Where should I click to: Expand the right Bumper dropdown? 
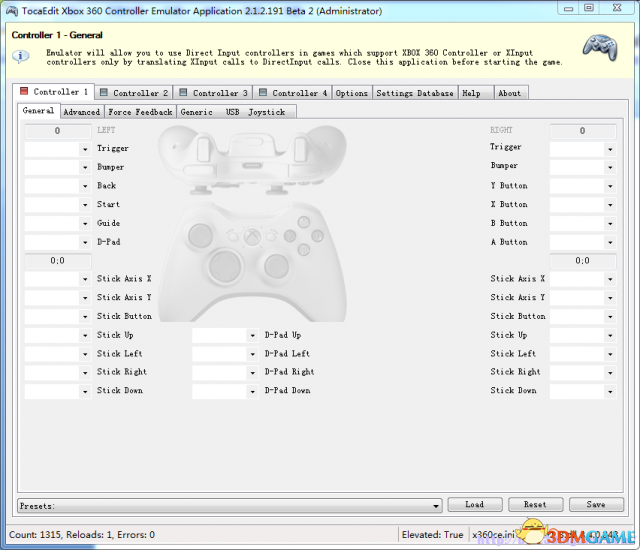610,168
